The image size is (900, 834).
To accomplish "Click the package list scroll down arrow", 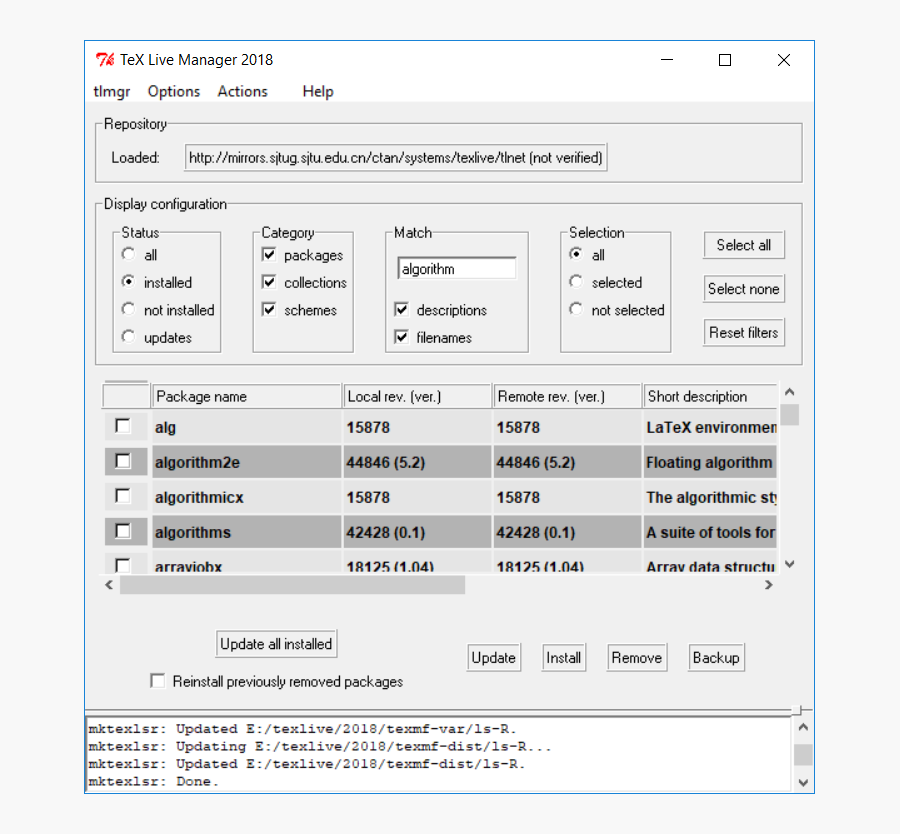I will tap(790, 564).
